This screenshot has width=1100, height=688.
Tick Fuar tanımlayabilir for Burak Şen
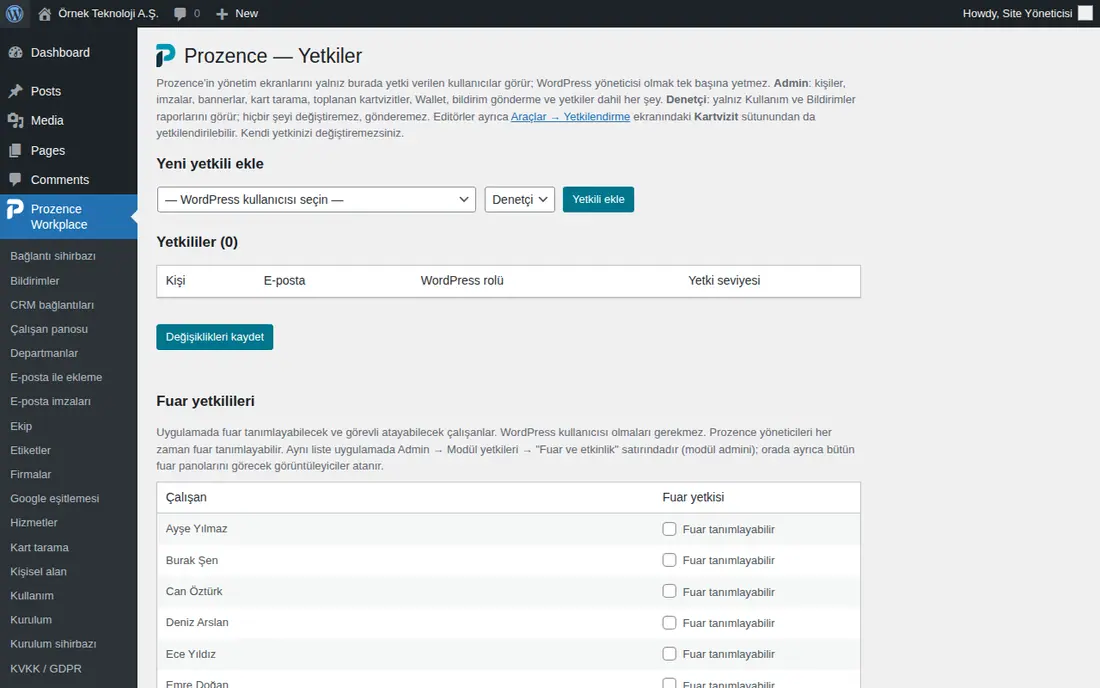tap(669, 560)
